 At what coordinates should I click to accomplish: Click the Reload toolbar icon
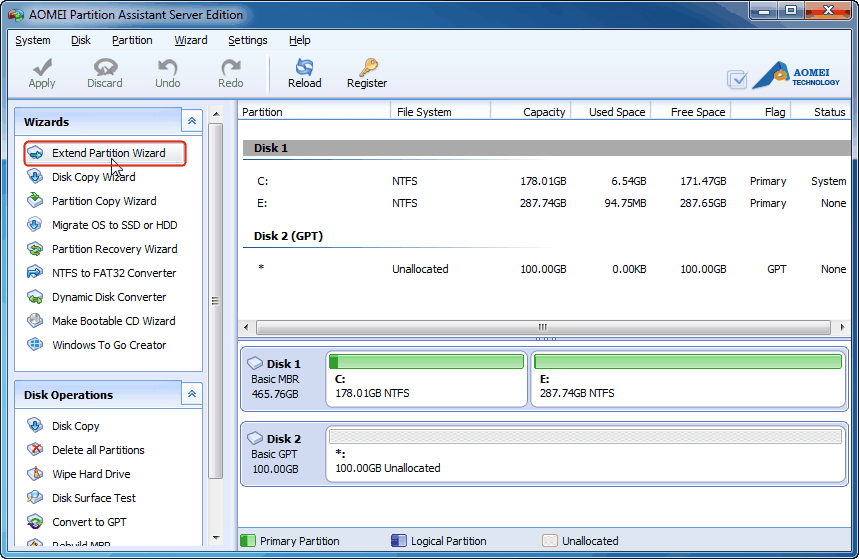pyautogui.click(x=305, y=67)
